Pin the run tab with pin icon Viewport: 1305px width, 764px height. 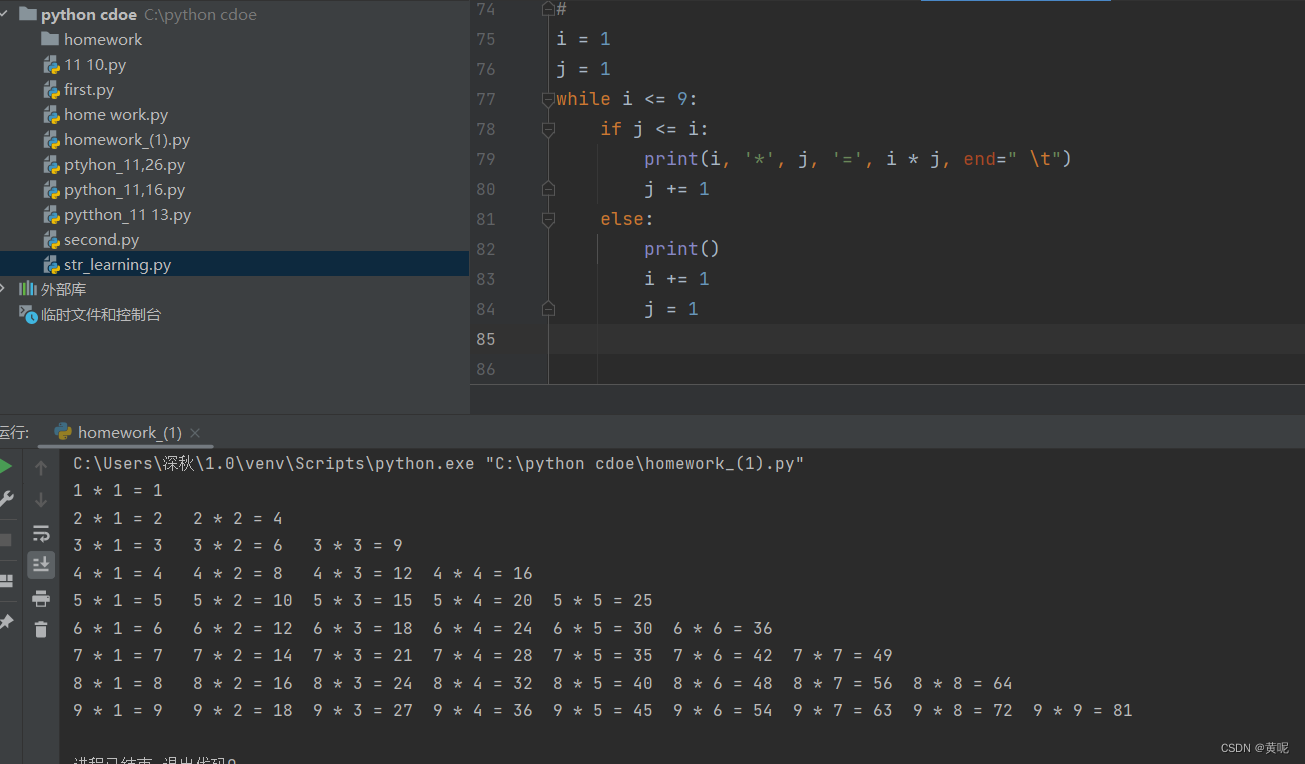point(6,622)
